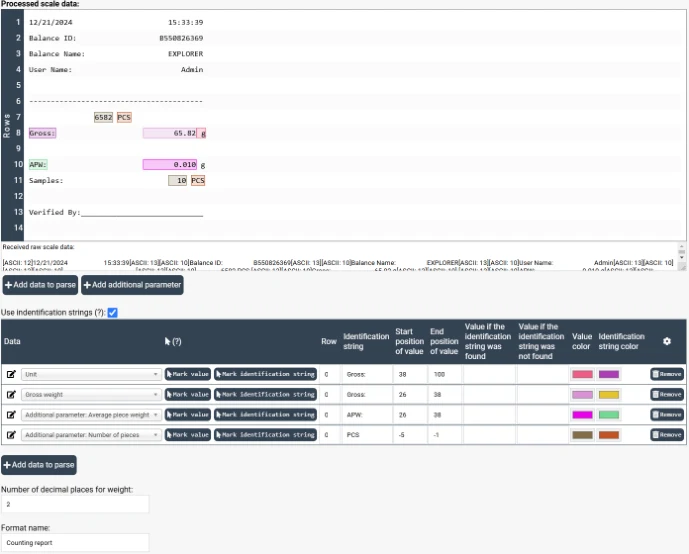
Task: Click Unit row end position 100
Action: tap(444, 374)
